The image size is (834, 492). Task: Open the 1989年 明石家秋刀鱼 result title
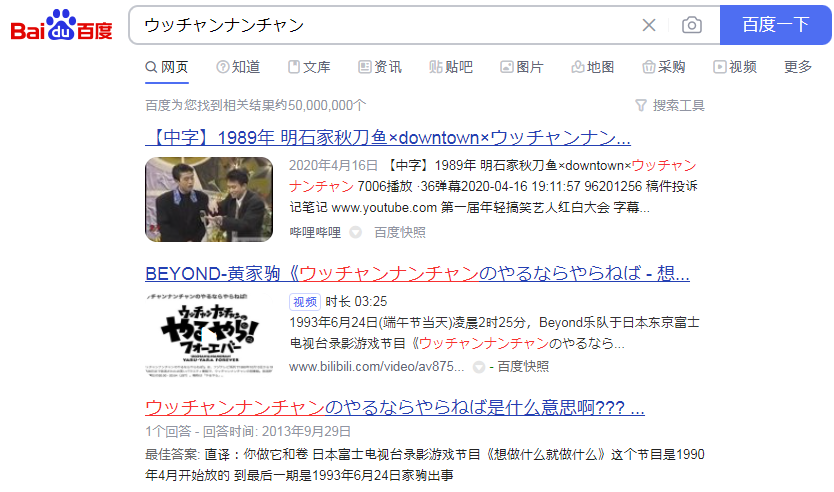coord(388,138)
